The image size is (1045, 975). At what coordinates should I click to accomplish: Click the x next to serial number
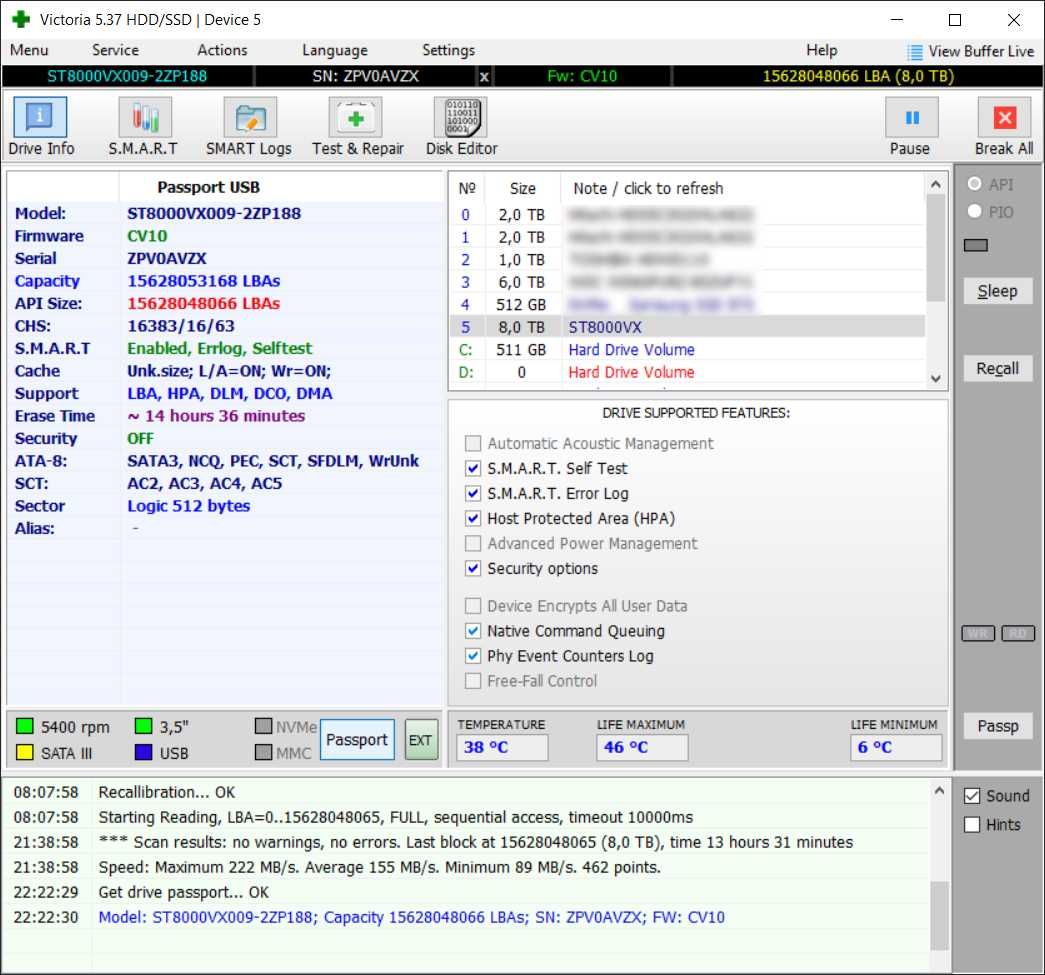click(485, 77)
